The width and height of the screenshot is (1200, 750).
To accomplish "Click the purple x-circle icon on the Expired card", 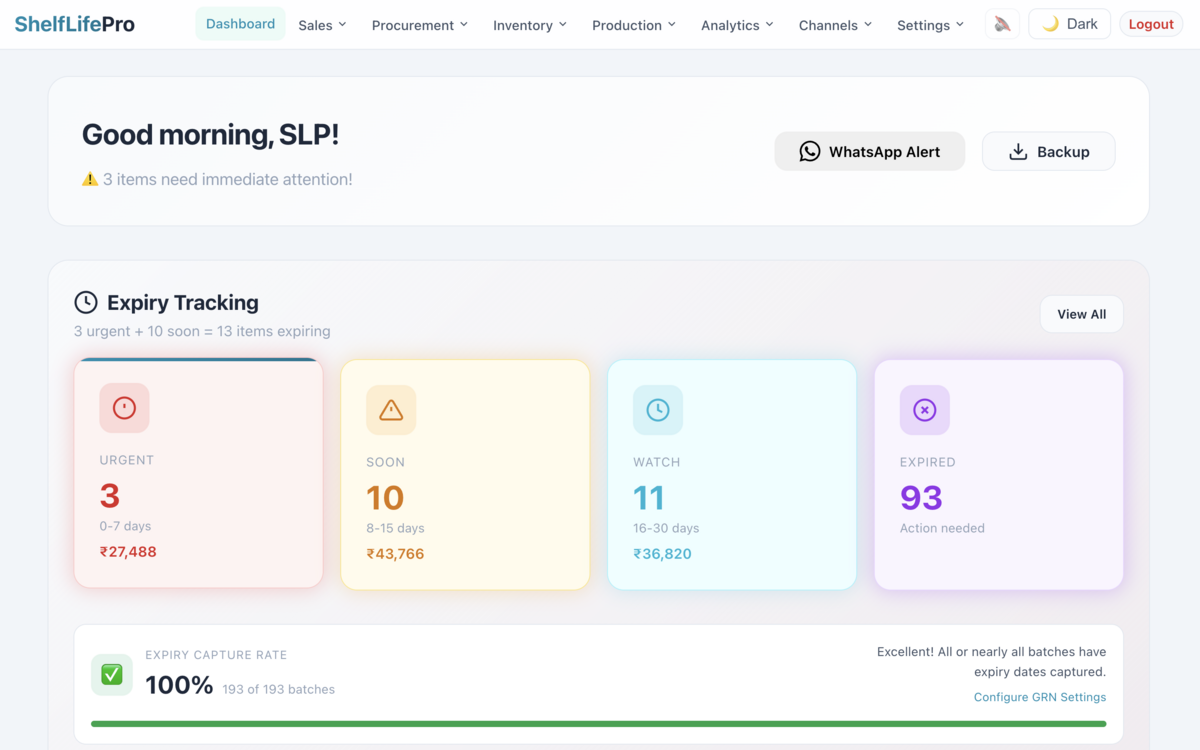I will click(924, 410).
